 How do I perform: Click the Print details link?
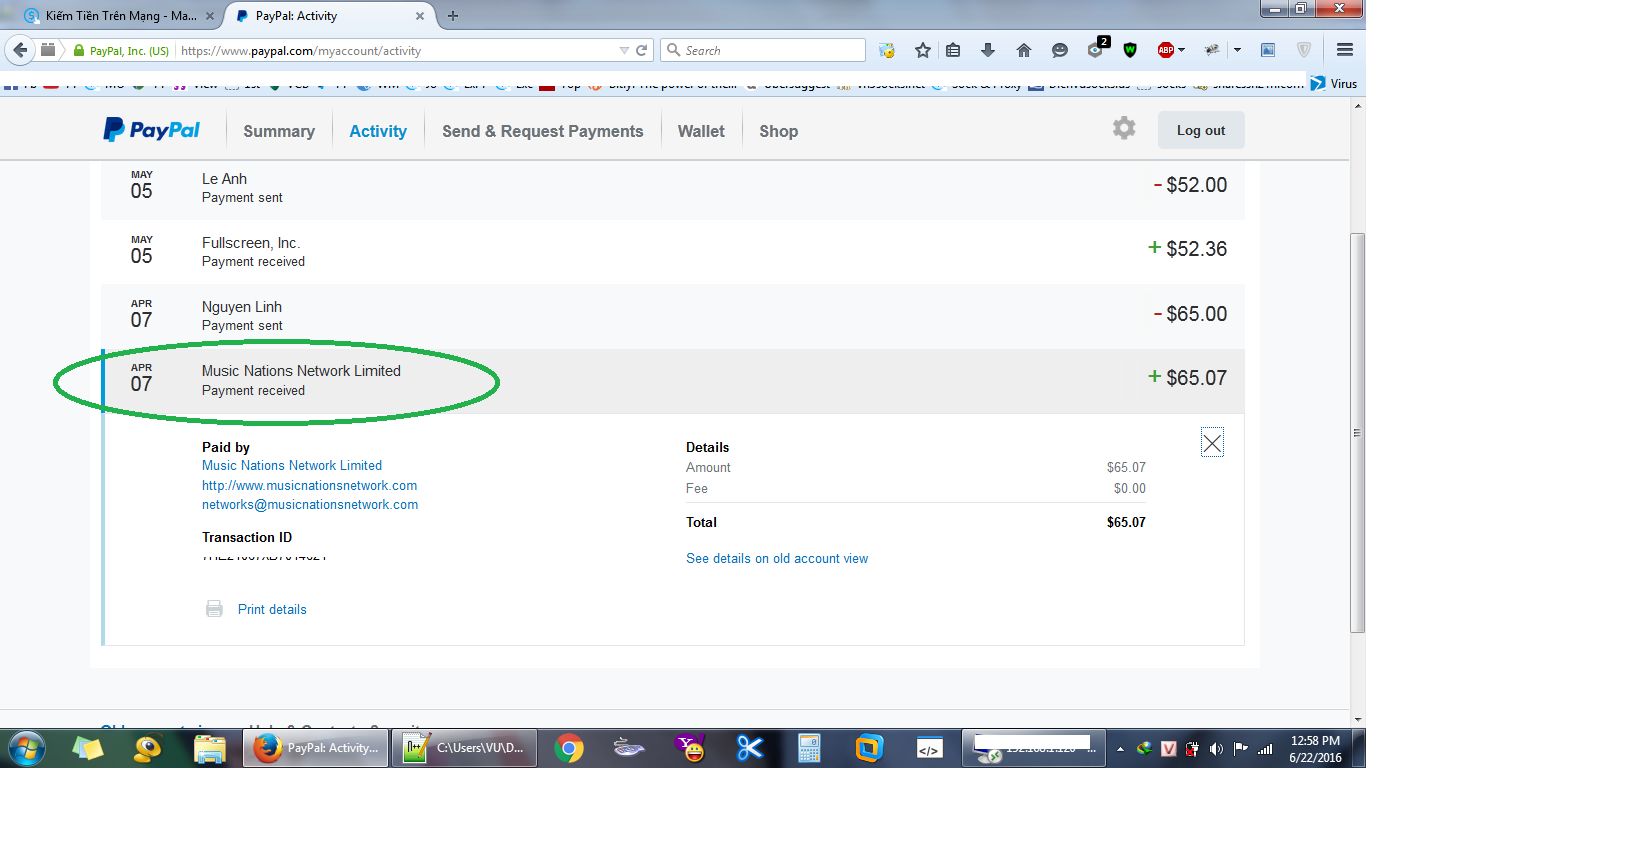click(x=272, y=610)
